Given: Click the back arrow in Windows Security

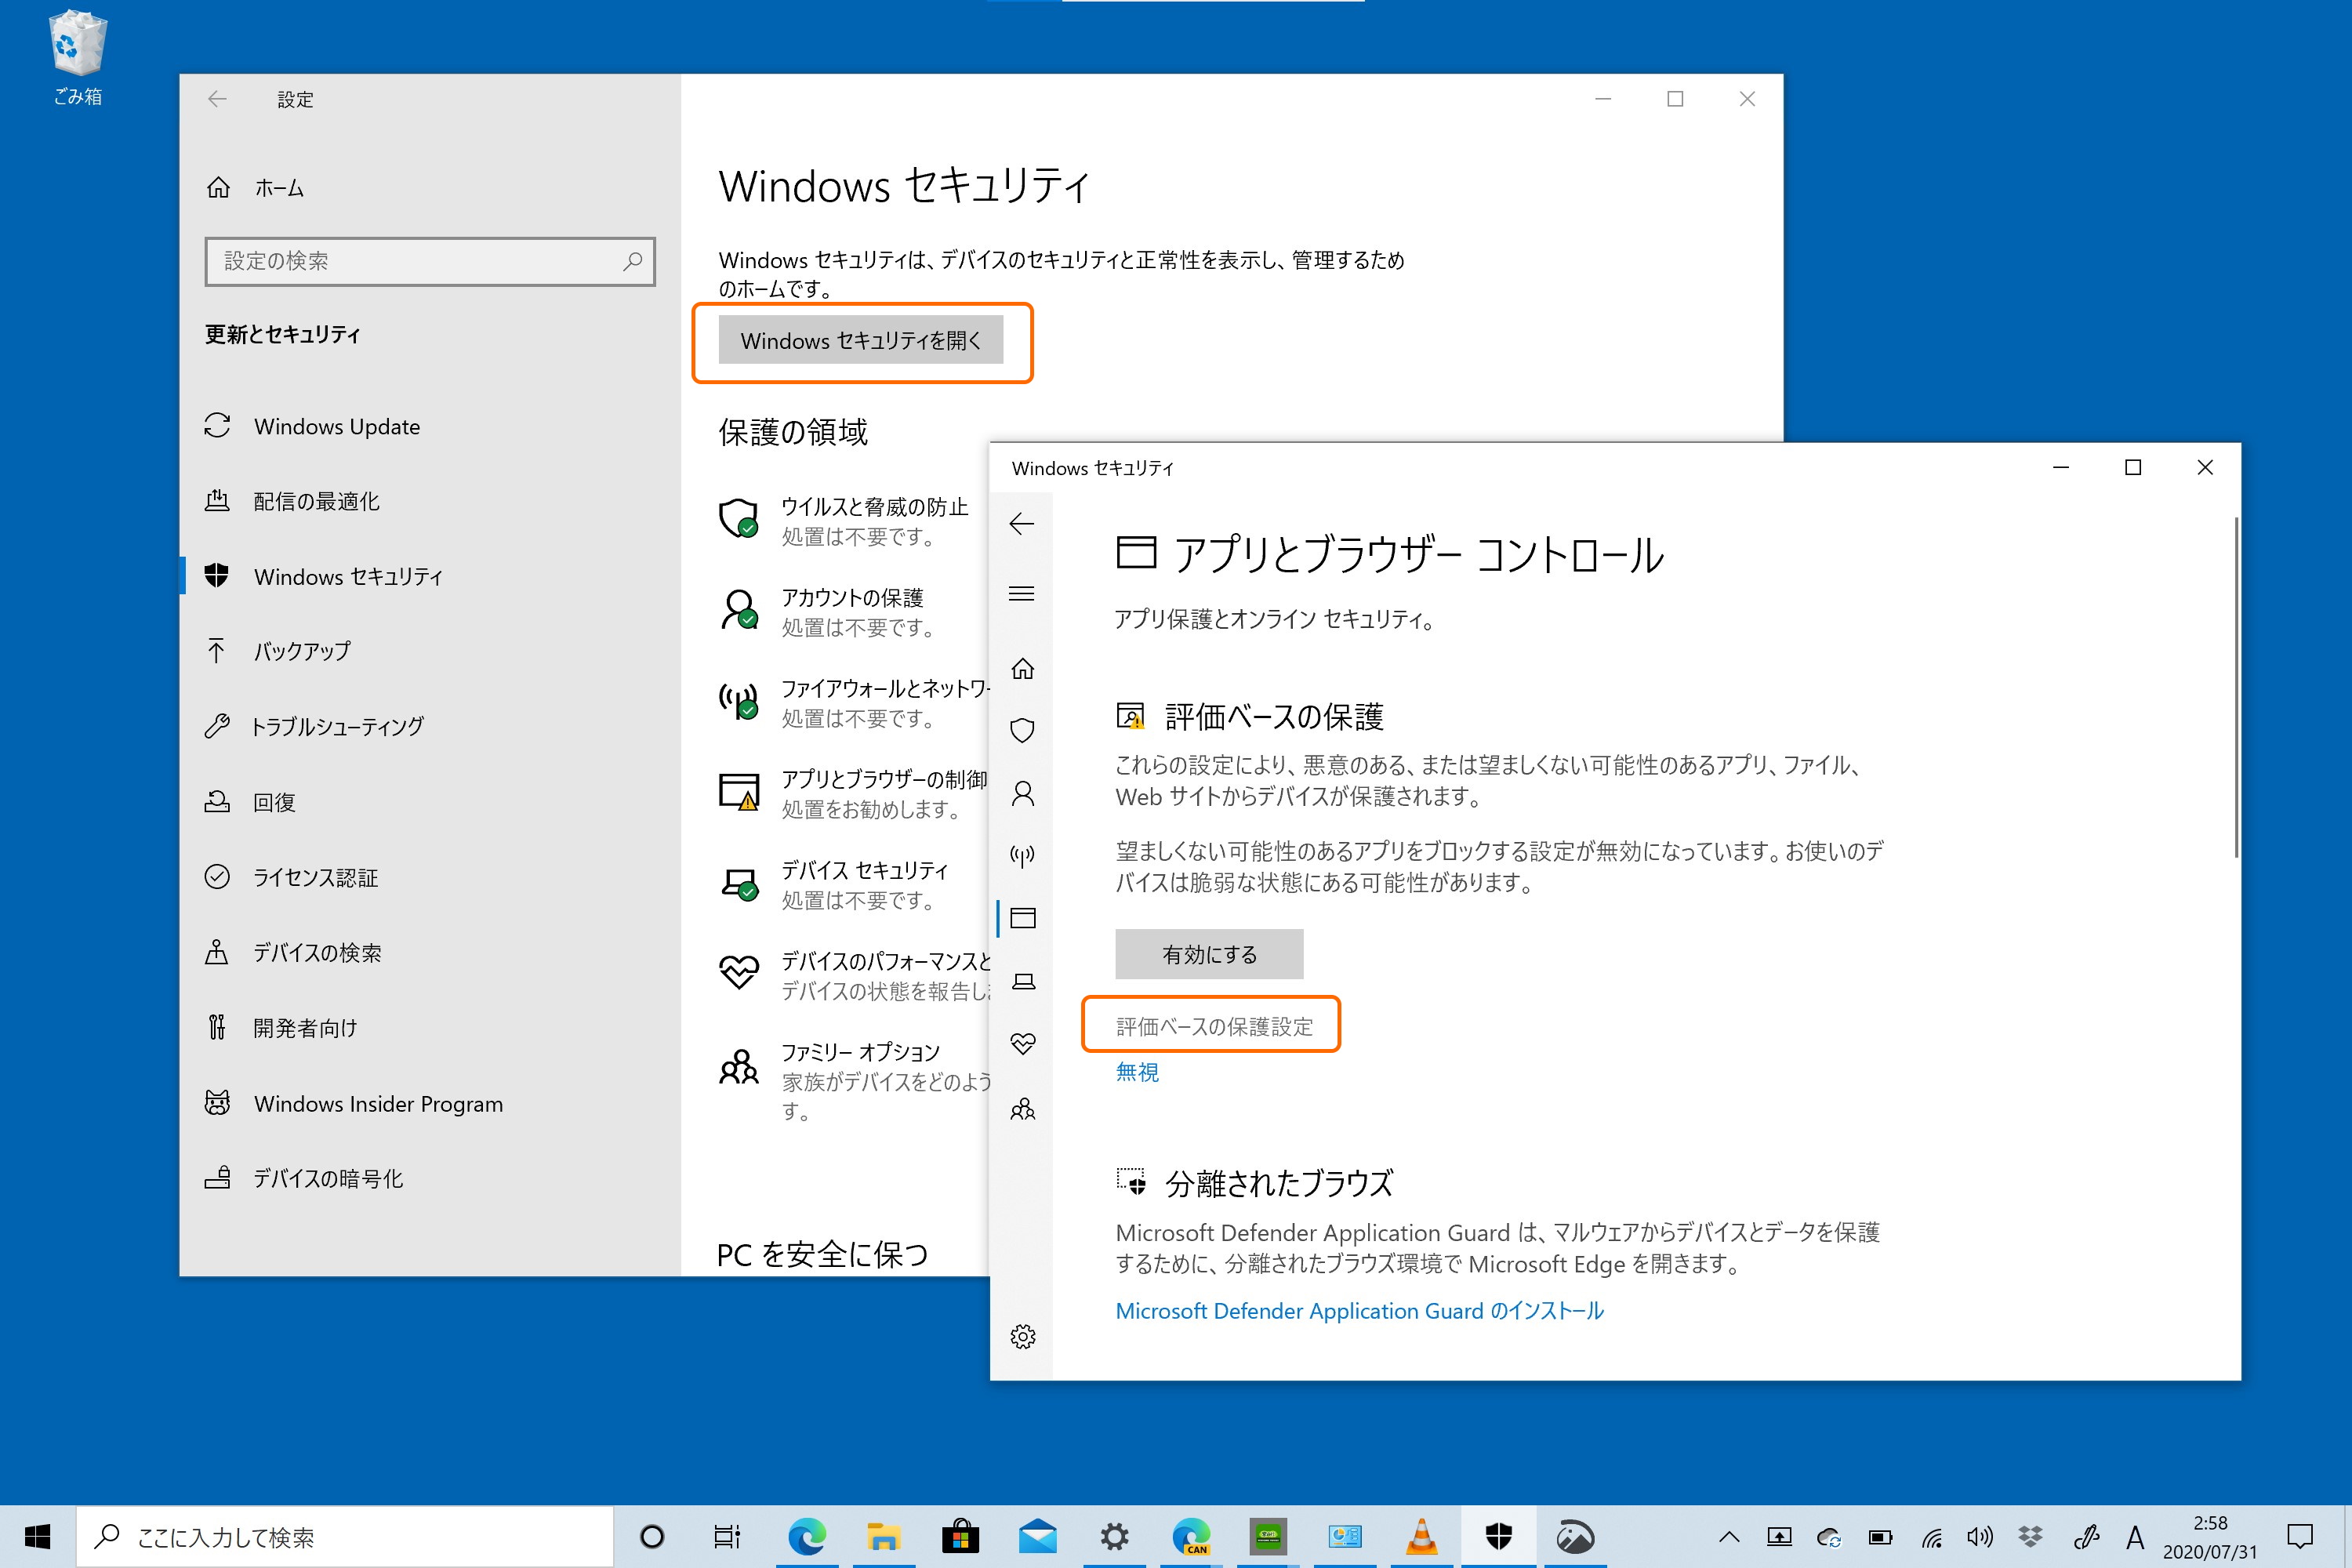Looking at the screenshot, I should 1021,524.
